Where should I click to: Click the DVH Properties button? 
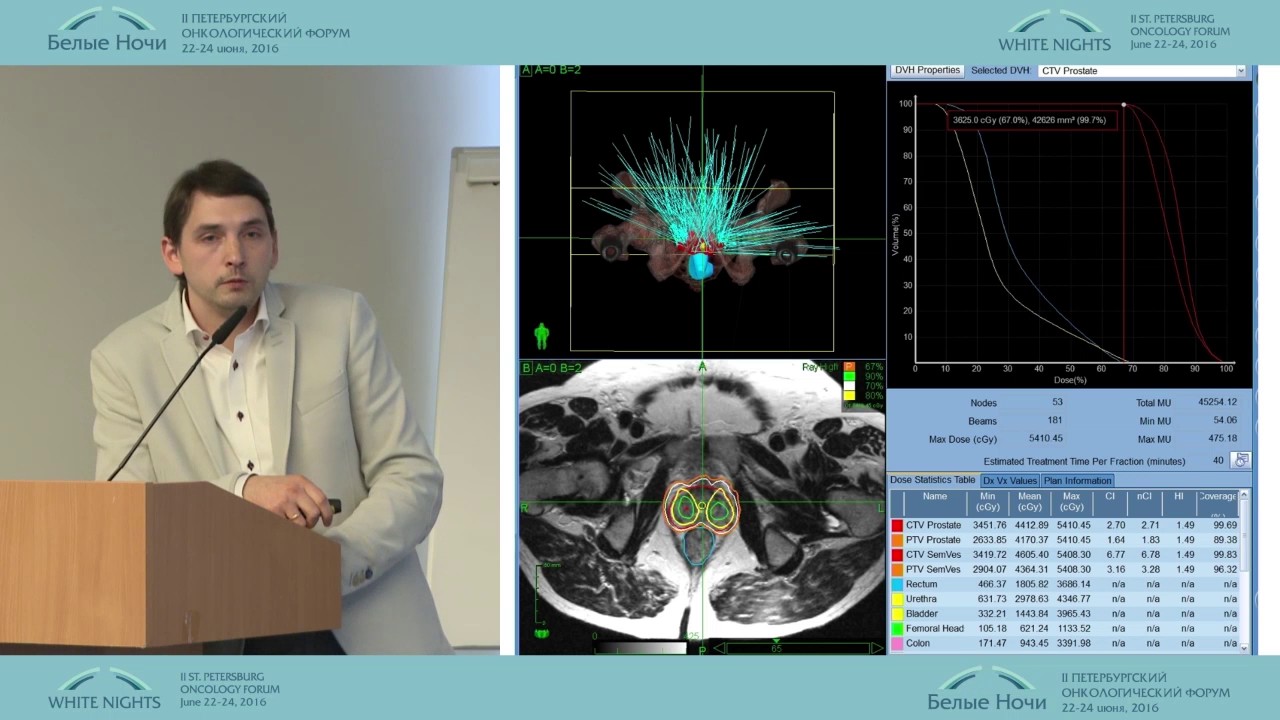point(927,70)
